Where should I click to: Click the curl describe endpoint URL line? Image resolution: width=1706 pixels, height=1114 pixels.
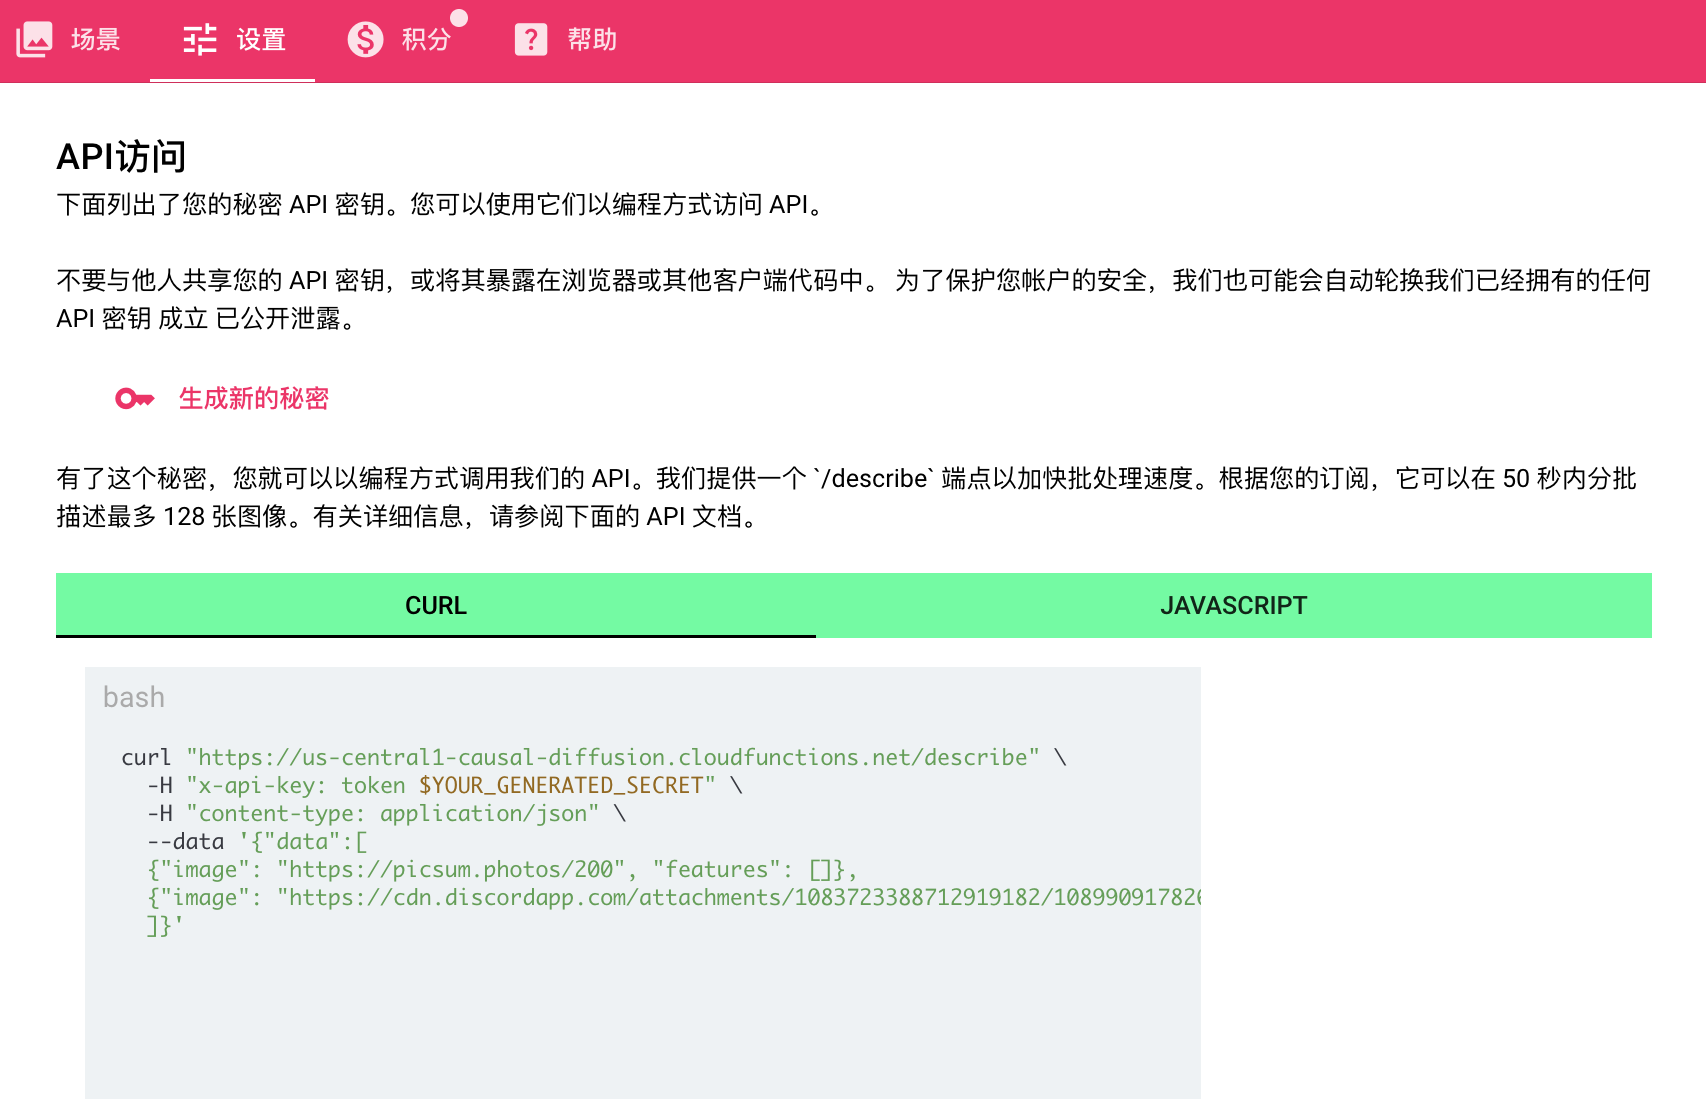(594, 757)
